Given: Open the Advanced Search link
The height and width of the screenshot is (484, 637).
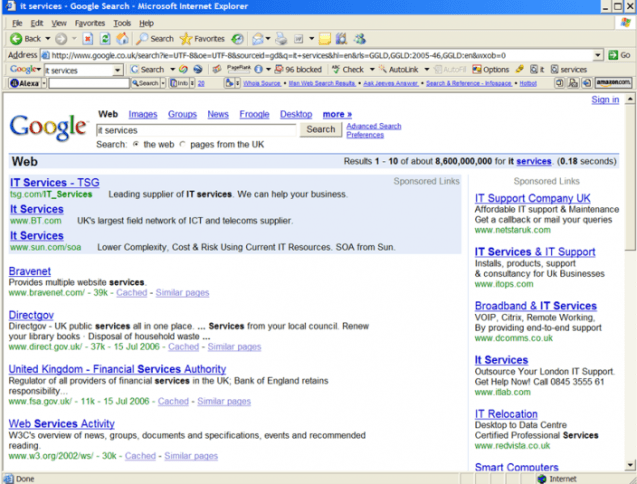Looking at the screenshot, I should coord(374,126).
